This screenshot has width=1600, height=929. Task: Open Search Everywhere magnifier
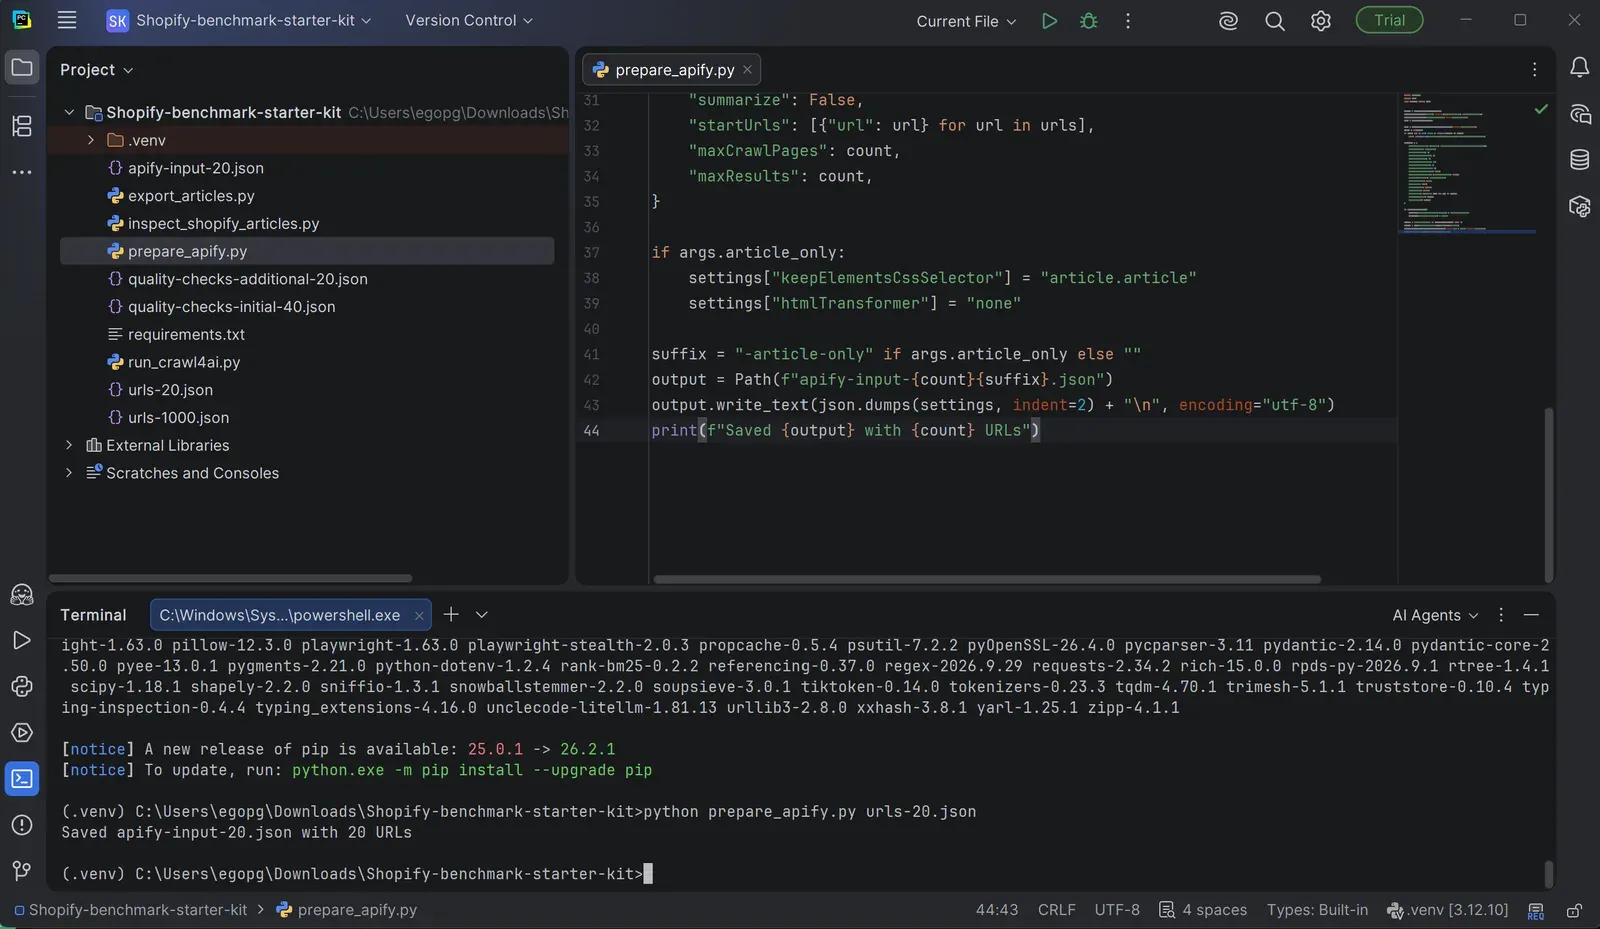tap(1274, 20)
